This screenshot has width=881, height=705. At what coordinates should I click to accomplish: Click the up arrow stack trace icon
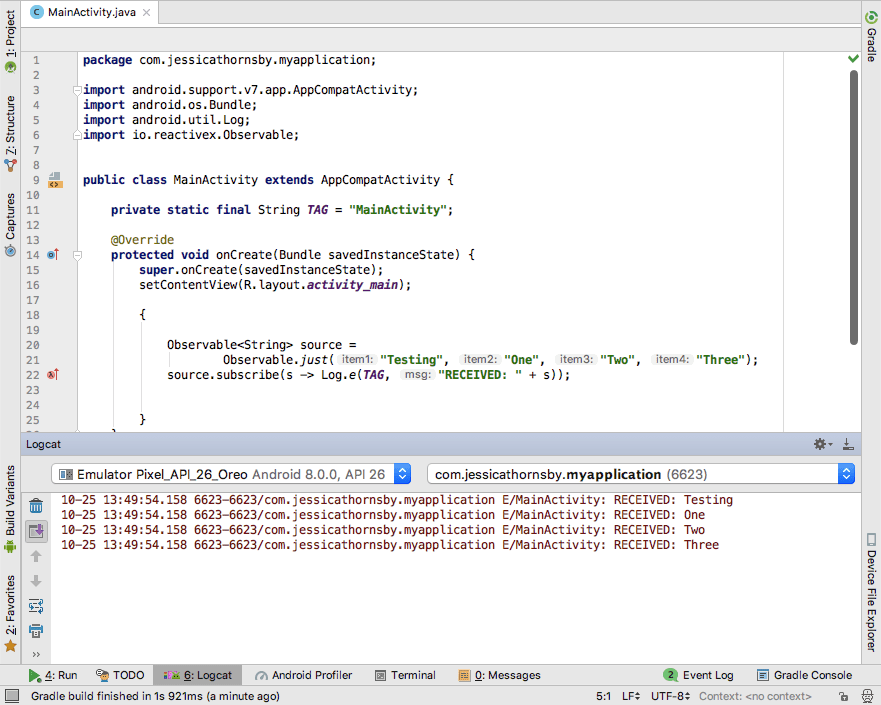36,556
